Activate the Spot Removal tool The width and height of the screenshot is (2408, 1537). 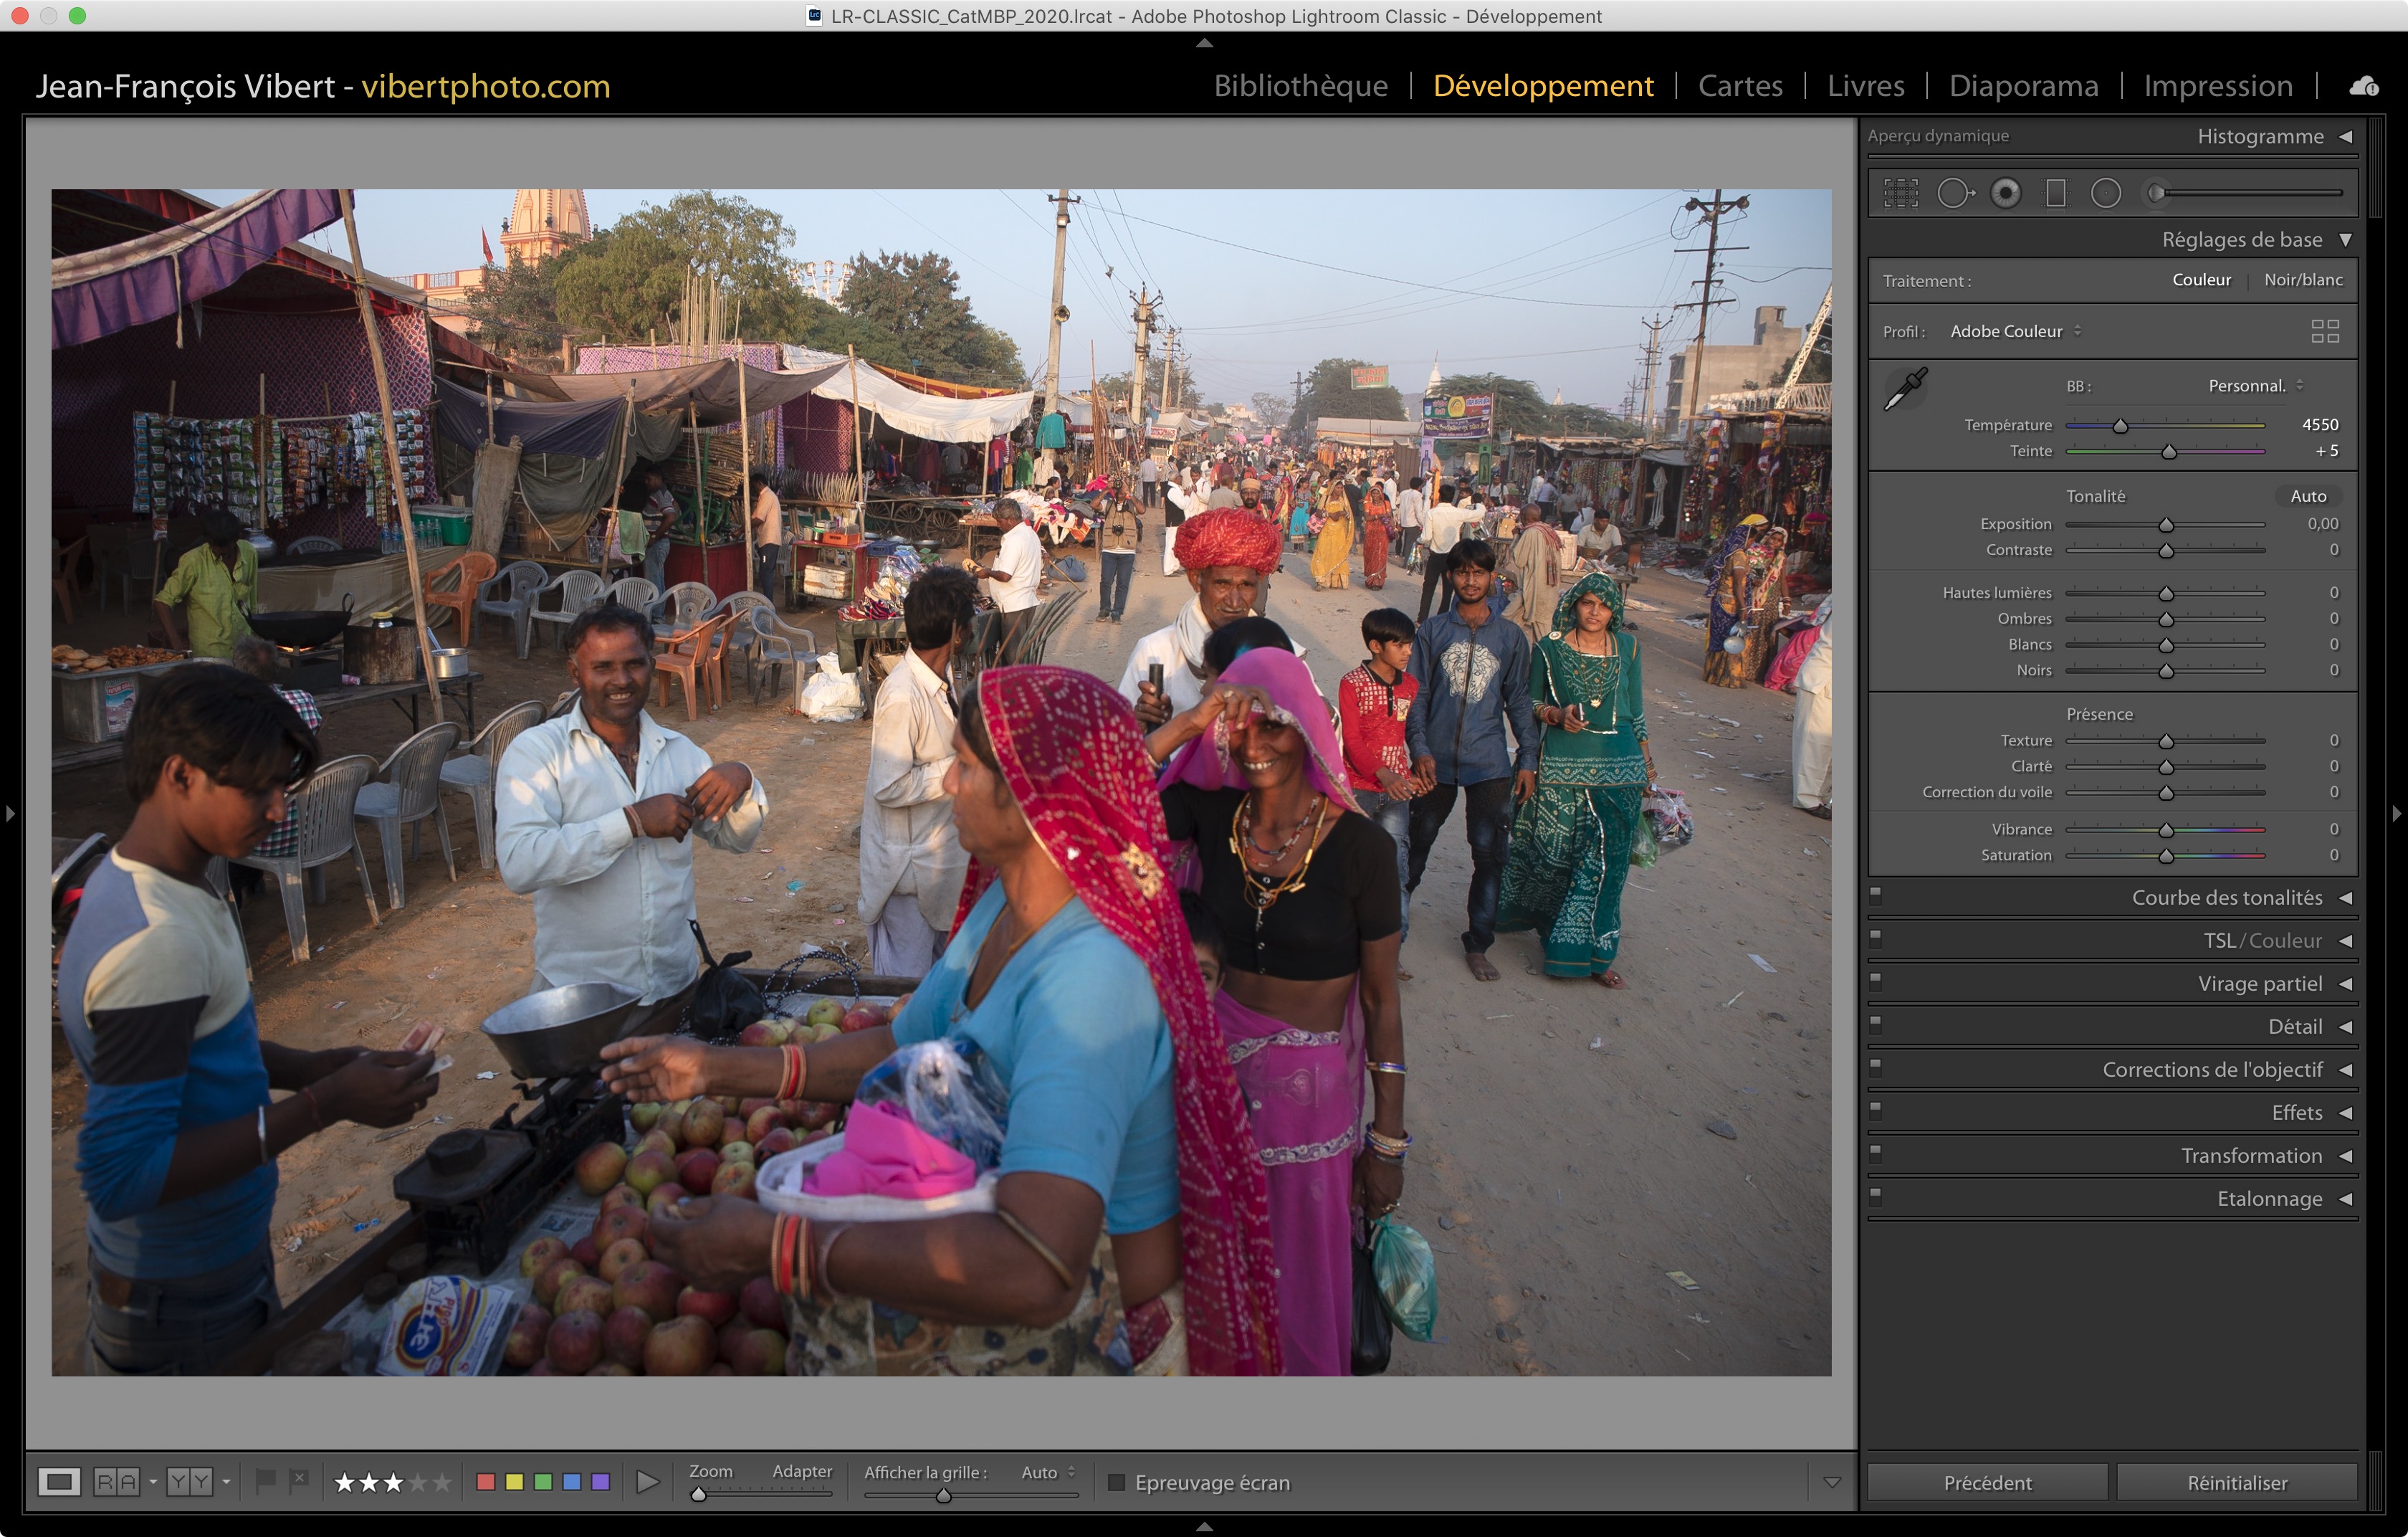pos(1954,193)
